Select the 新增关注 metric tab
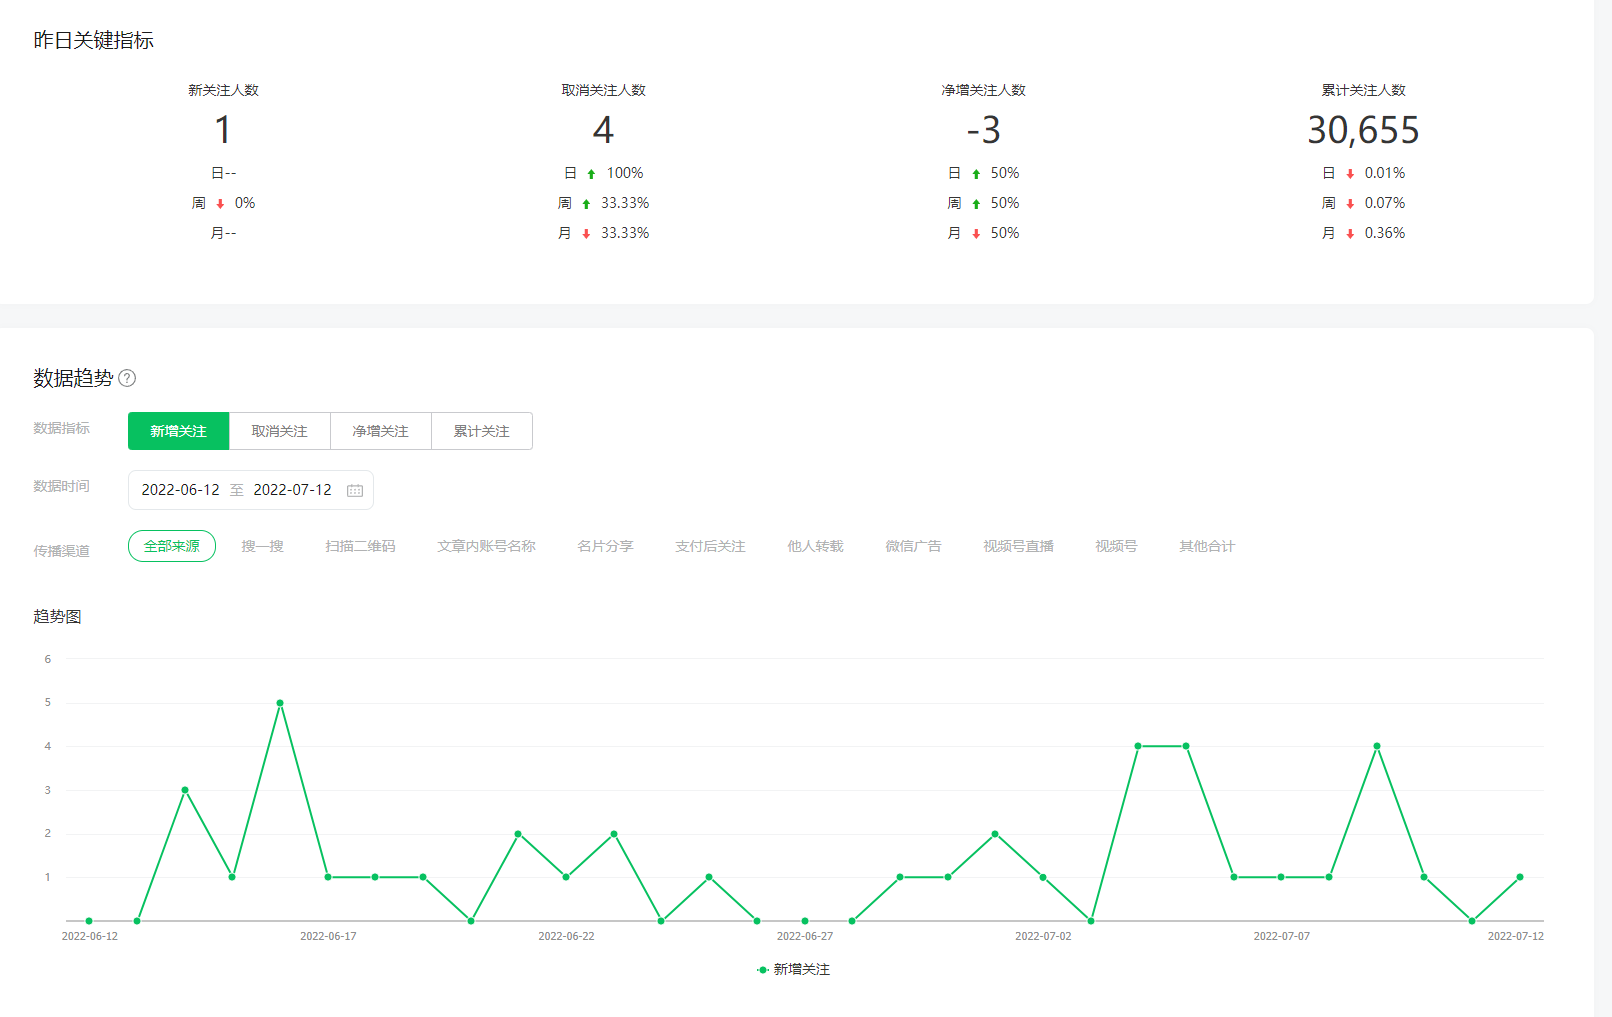This screenshot has height=1017, width=1612. coord(179,431)
